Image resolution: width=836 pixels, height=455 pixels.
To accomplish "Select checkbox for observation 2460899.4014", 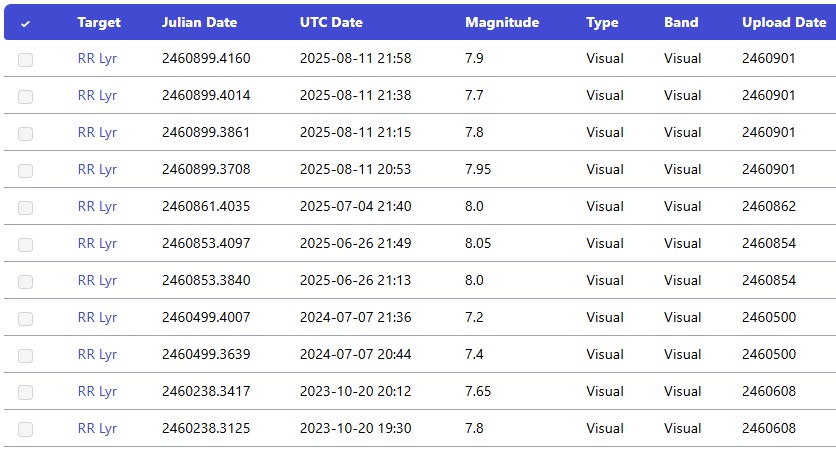I will [25, 97].
